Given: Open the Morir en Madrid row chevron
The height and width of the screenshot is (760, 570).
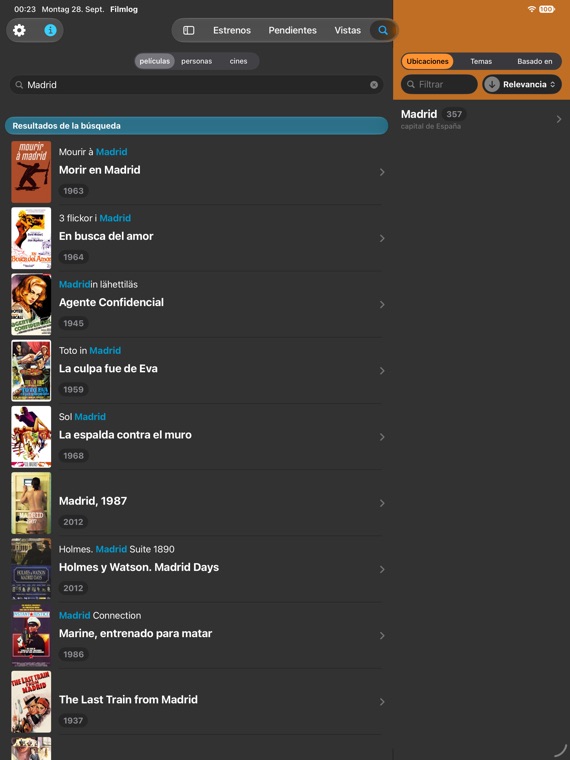Looking at the screenshot, I should click(x=382, y=172).
